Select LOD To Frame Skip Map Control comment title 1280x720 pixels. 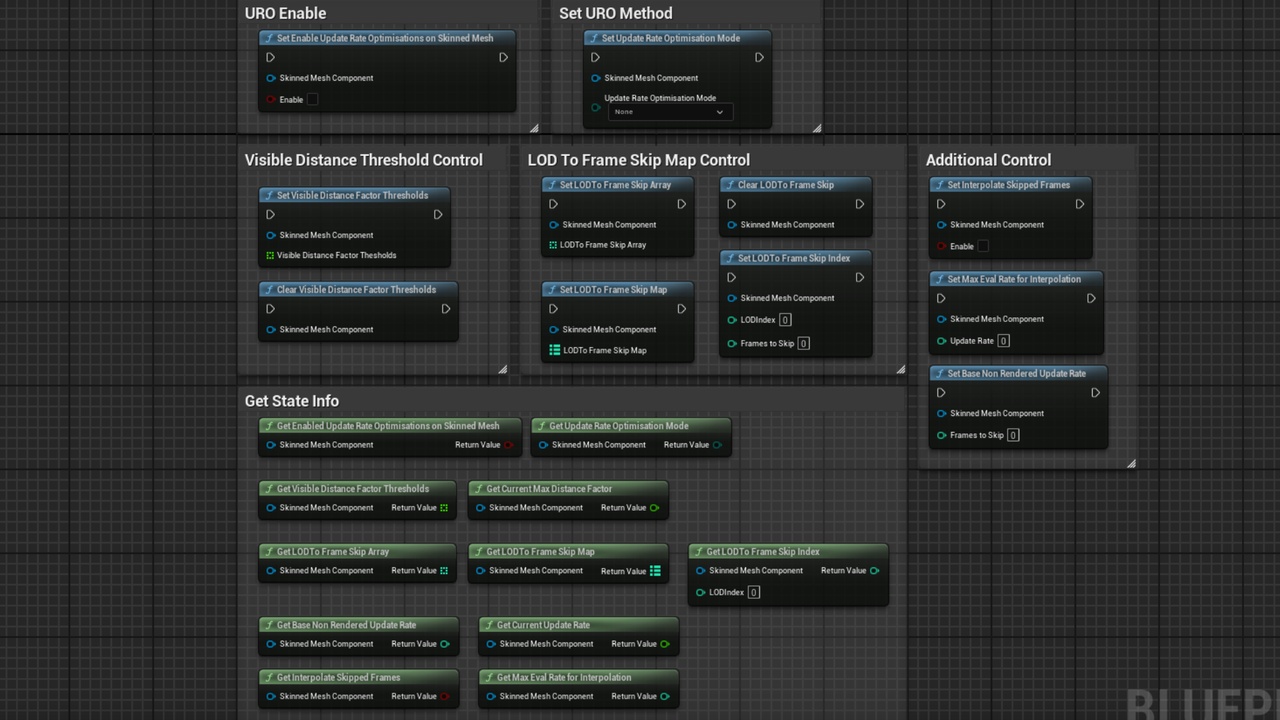(639, 160)
